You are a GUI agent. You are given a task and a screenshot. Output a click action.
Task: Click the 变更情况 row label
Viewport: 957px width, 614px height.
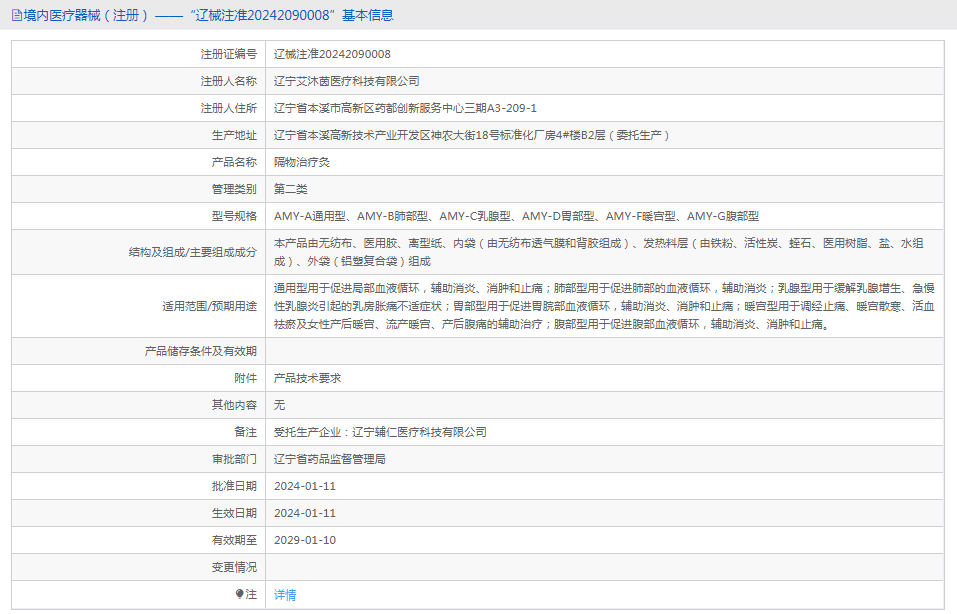[234, 567]
